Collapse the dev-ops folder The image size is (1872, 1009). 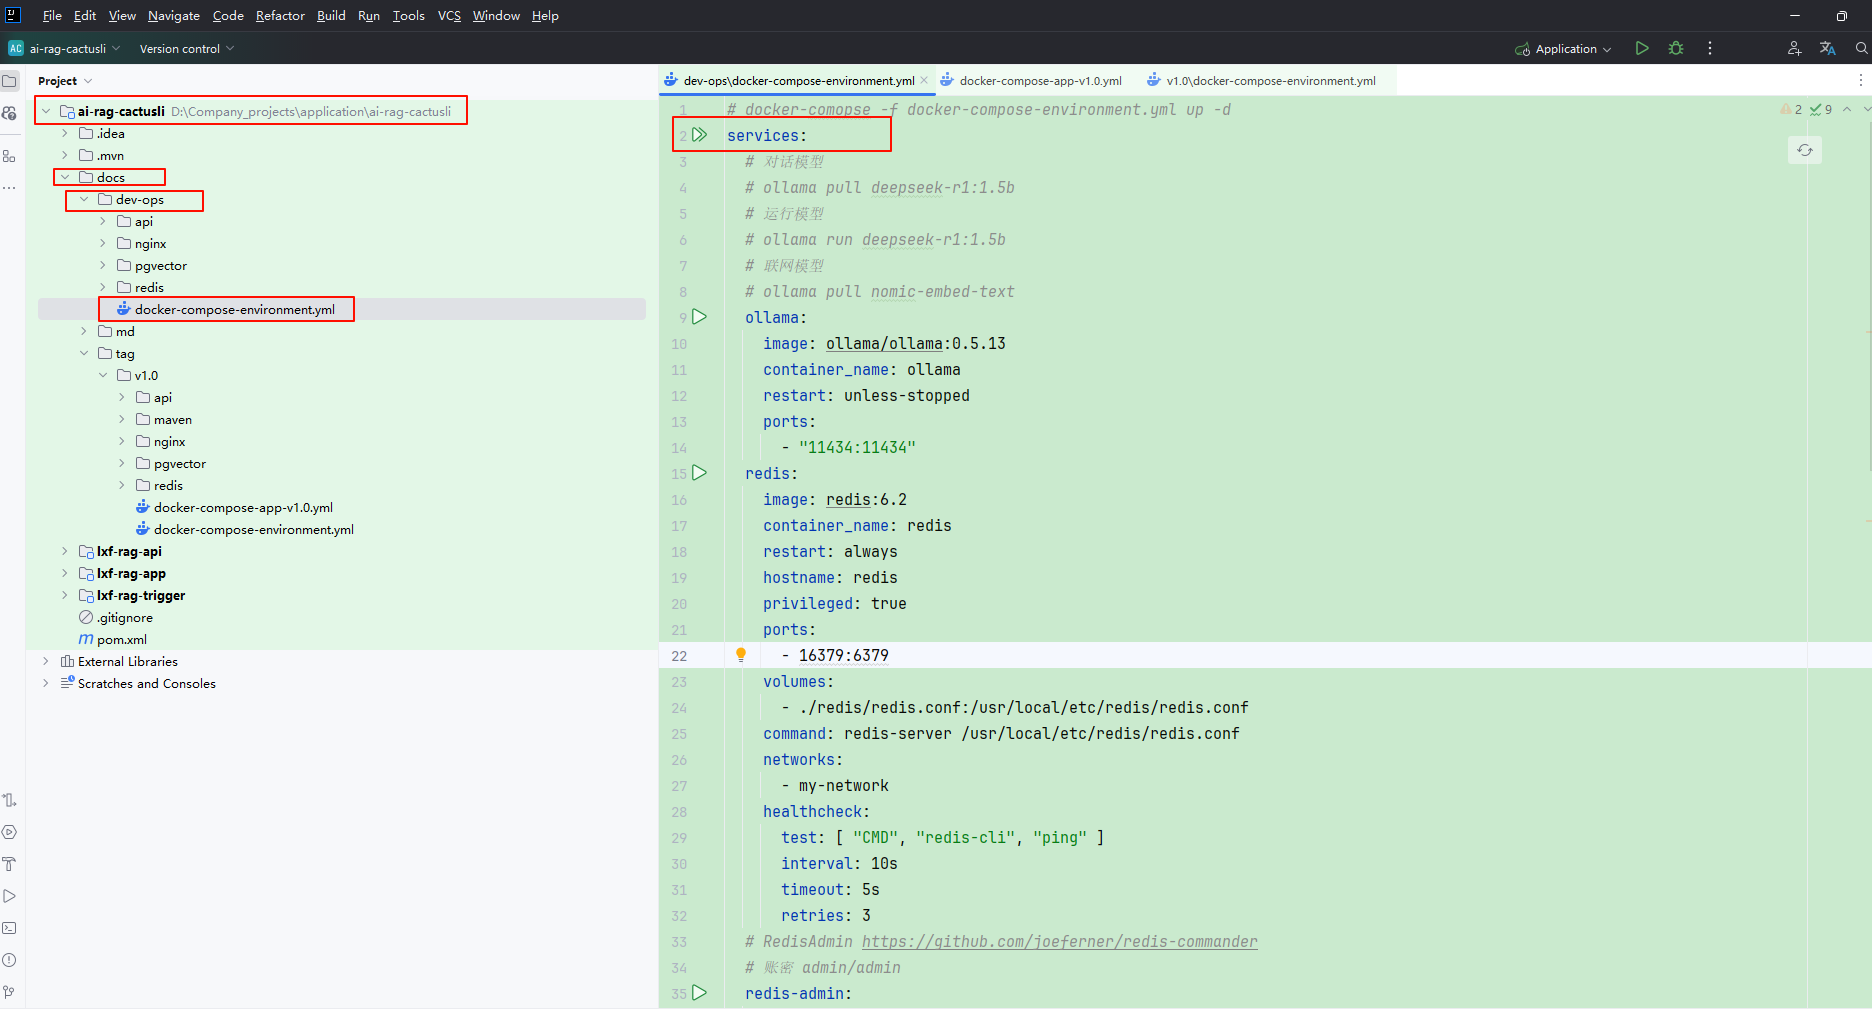85,199
